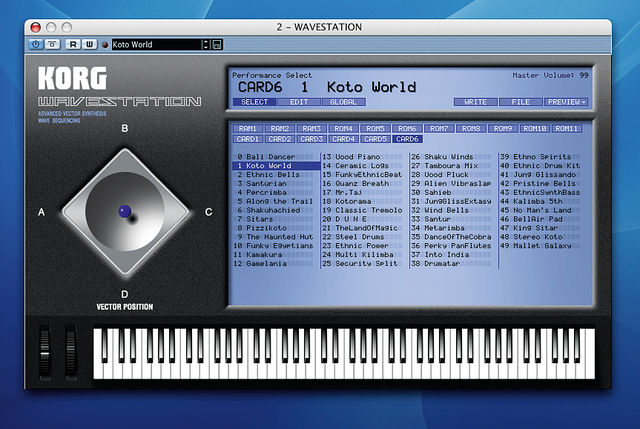
Task: Select performance 42 Pristine Bells
Action: point(543,184)
